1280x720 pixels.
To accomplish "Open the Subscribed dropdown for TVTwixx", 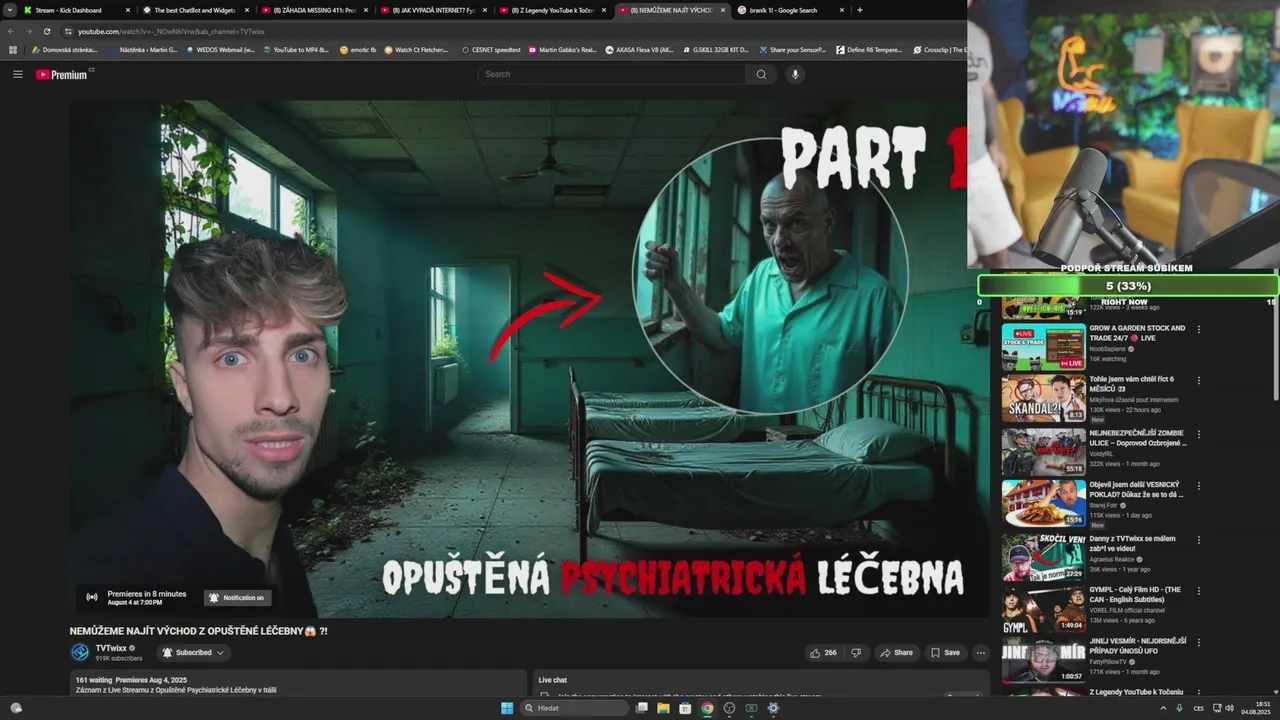I will 194,652.
